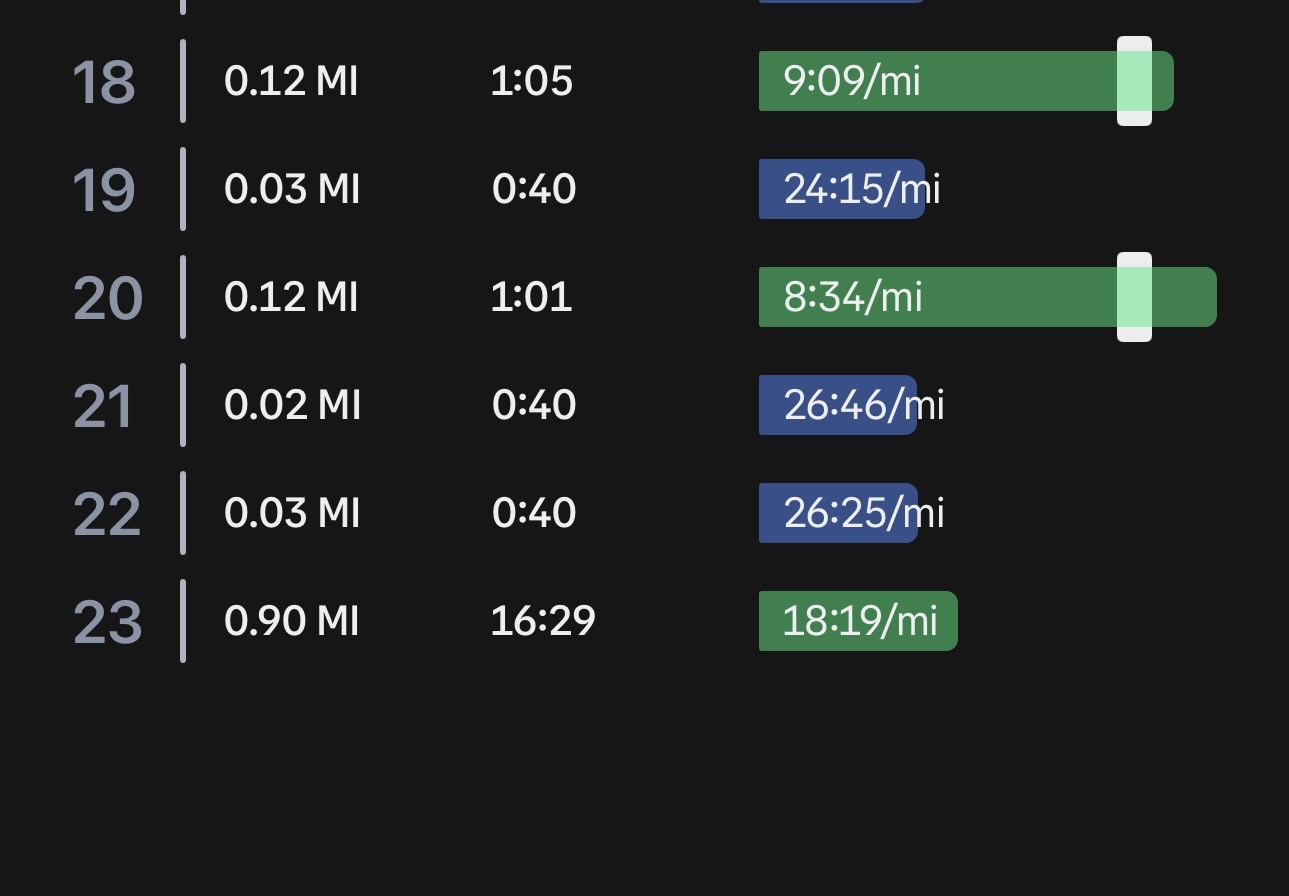Click lap number 23
The height and width of the screenshot is (896, 1289).
pyautogui.click(x=107, y=622)
